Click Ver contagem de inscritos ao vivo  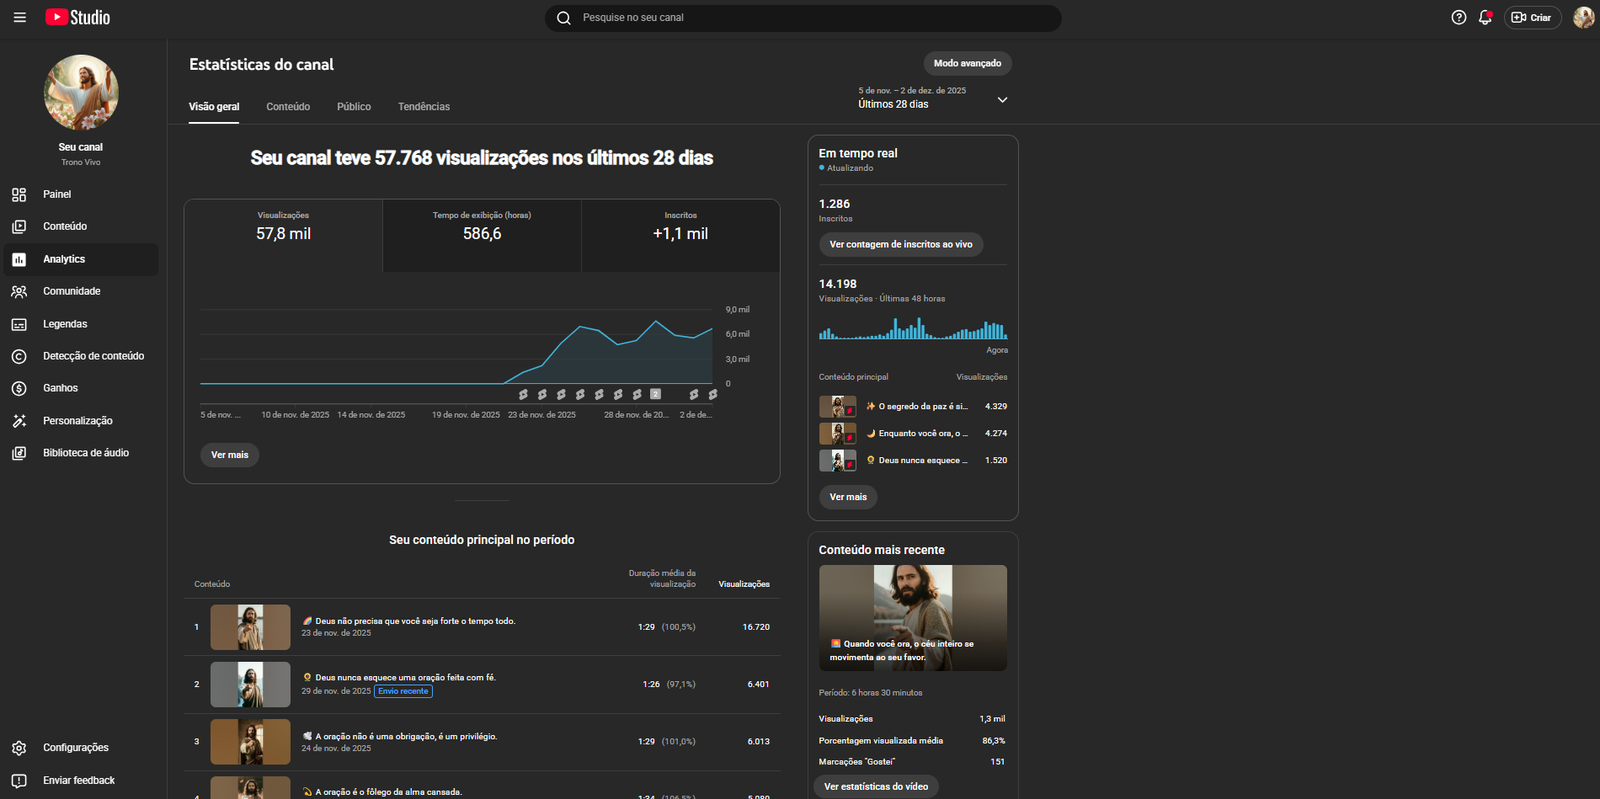(900, 245)
